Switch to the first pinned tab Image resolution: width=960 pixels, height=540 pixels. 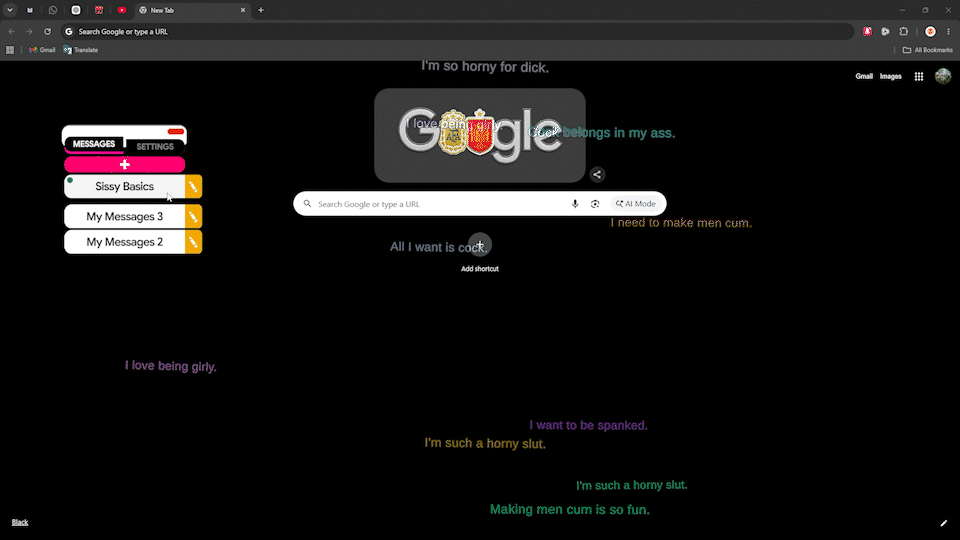click(x=30, y=10)
